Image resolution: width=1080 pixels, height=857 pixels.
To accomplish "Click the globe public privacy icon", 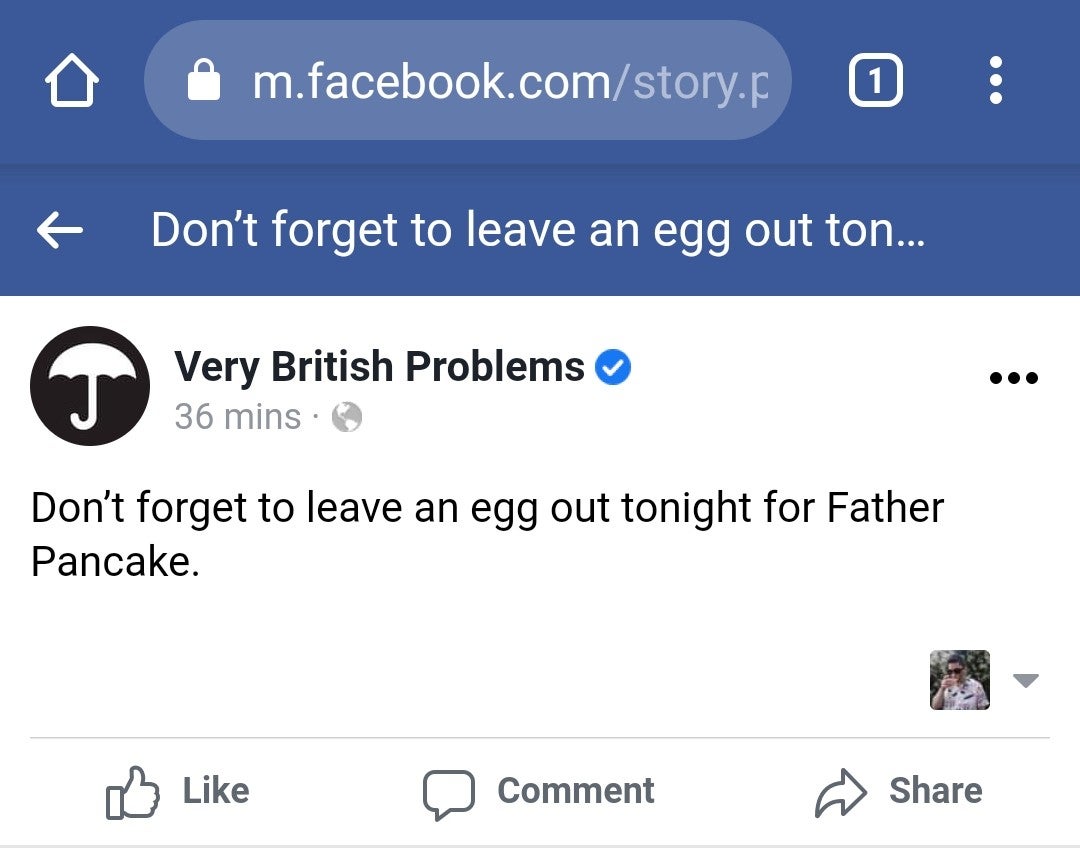I will coord(346,416).
